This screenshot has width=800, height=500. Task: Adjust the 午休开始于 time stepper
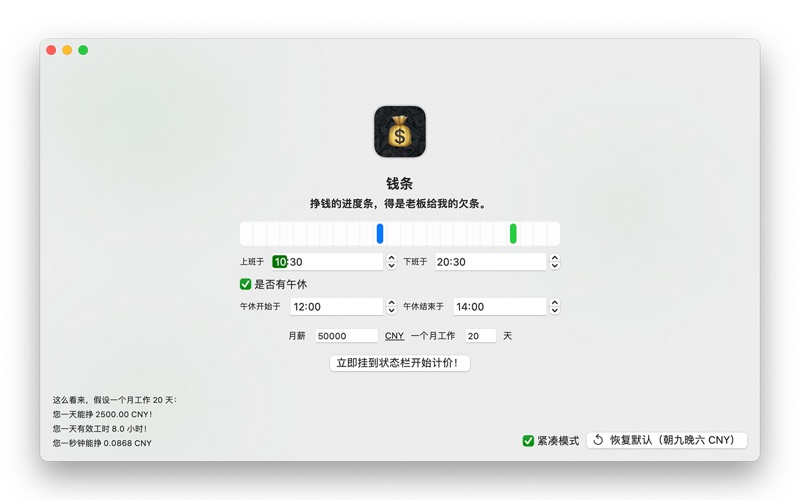(x=391, y=307)
